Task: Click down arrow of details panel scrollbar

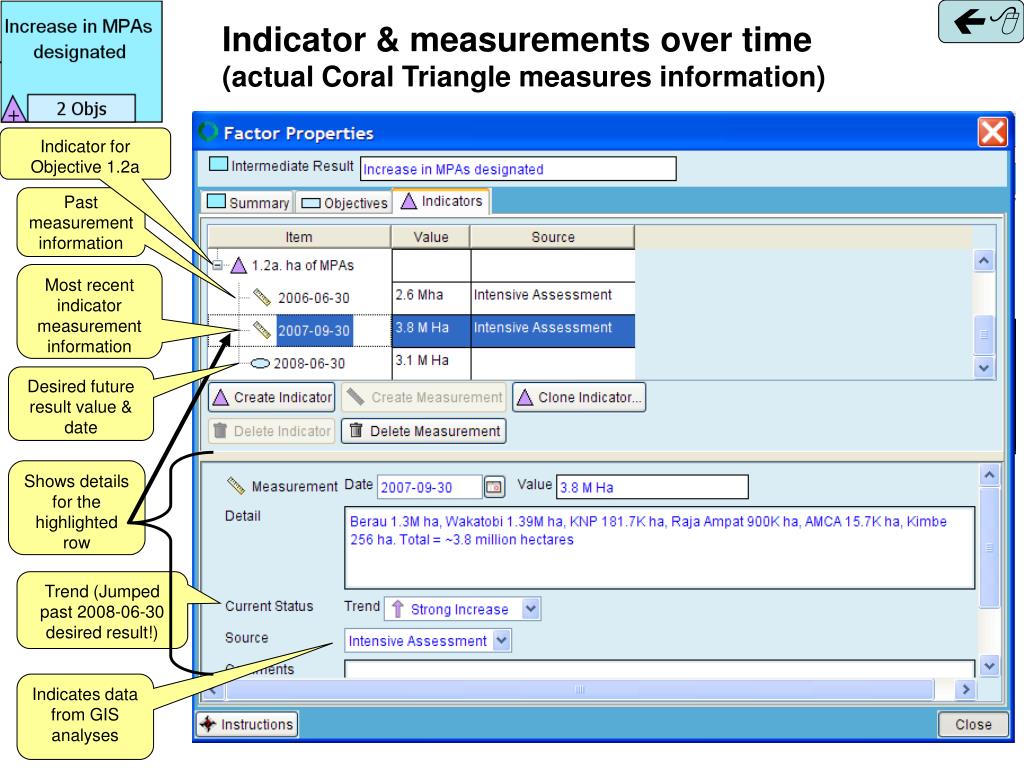Action: pyautogui.click(x=989, y=666)
